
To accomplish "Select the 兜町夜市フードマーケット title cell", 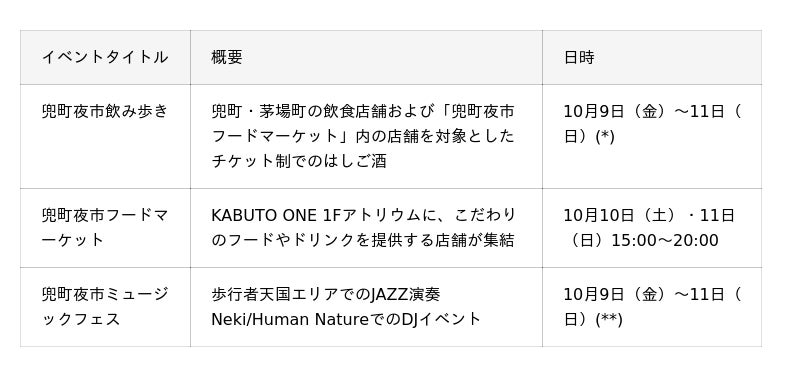I will pyautogui.click(x=105, y=228).
